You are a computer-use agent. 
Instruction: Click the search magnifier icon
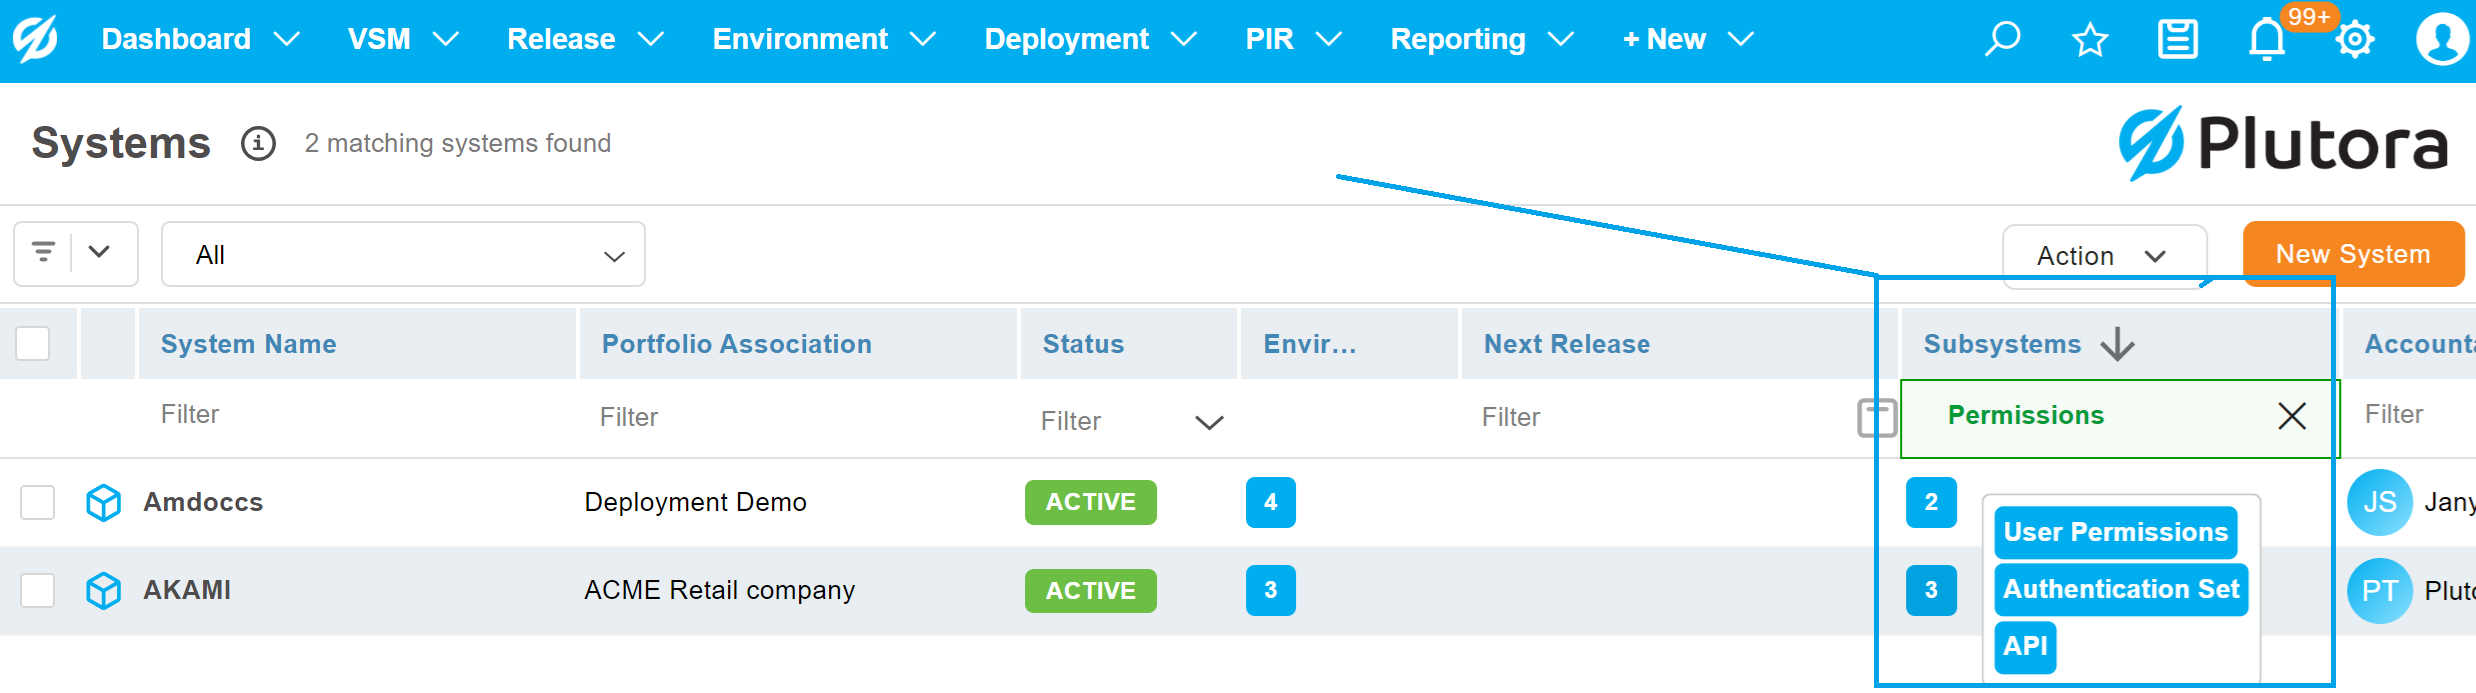coord(2002,40)
